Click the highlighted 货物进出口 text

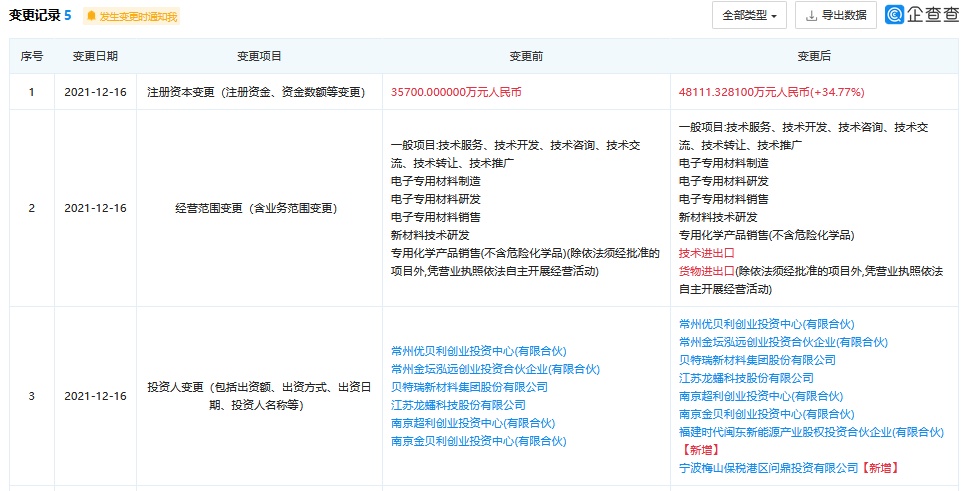pyautogui.click(x=706, y=270)
